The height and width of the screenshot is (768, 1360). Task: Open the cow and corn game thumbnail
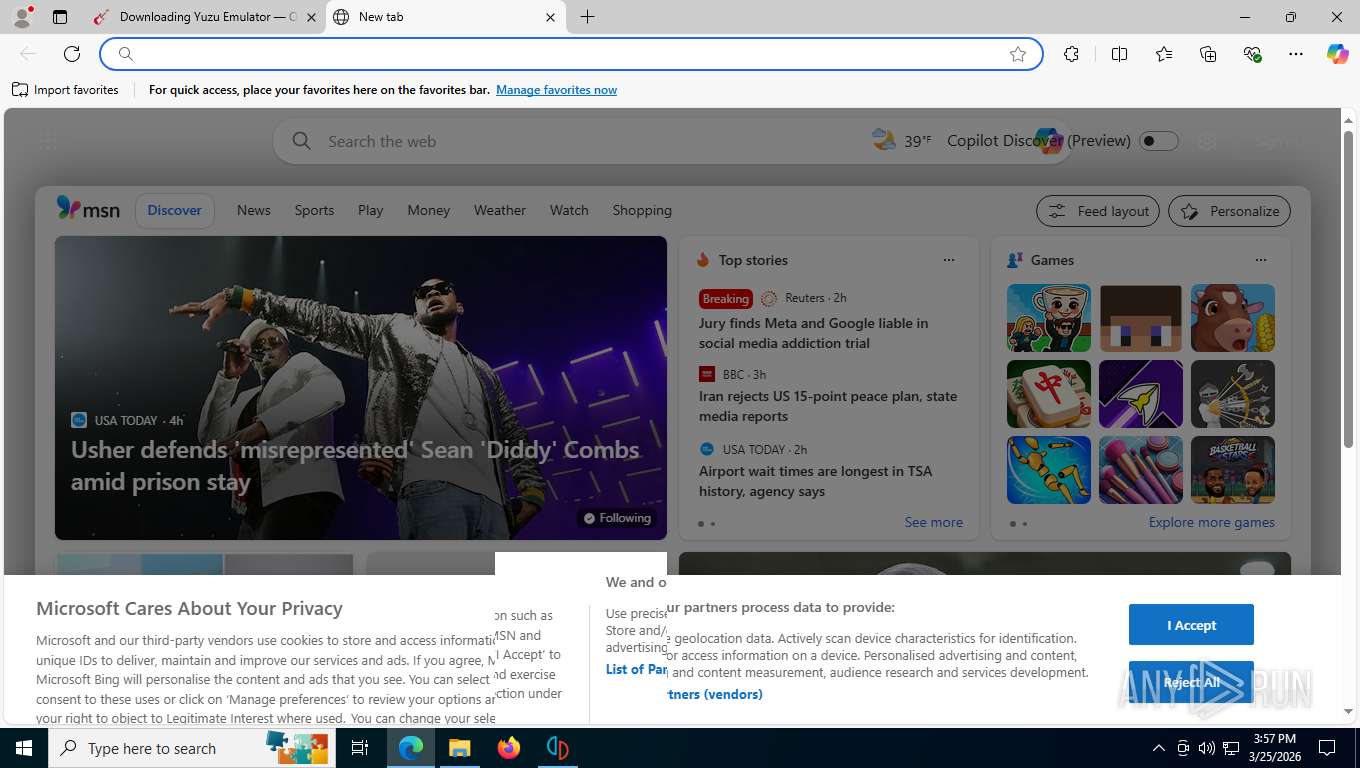click(x=1233, y=318)
